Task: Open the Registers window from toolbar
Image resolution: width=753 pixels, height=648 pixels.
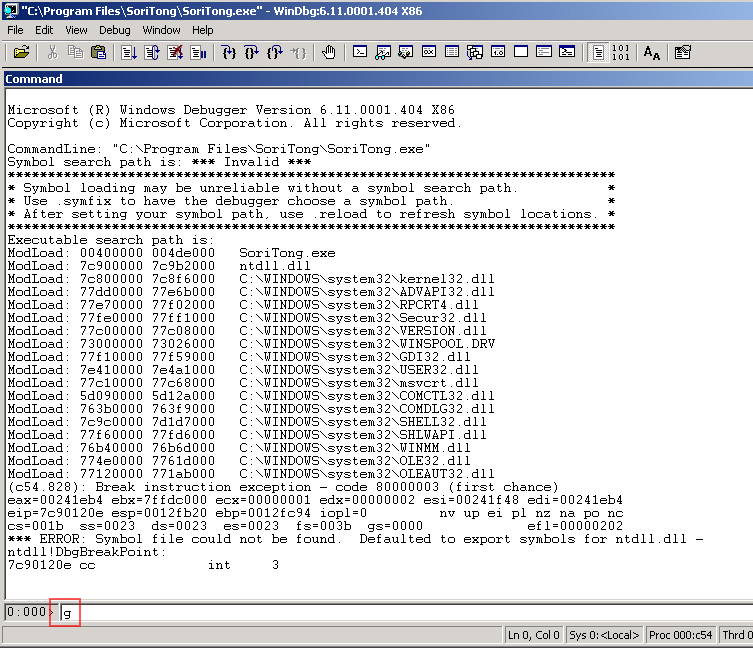Action: 428,52
